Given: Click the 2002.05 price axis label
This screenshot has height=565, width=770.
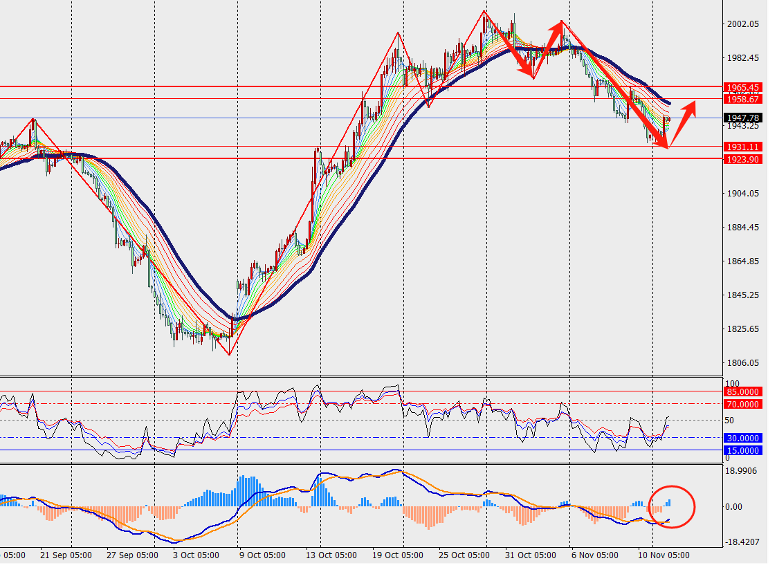Looking at the screenshot, I should pos(742,24).
